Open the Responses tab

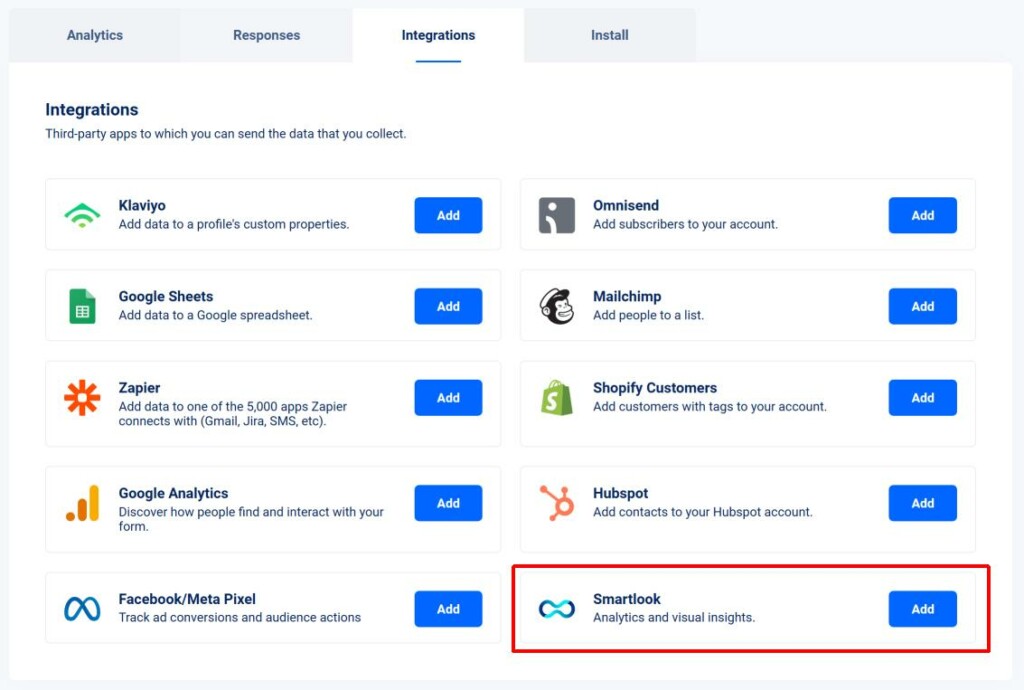coord(266,35)
